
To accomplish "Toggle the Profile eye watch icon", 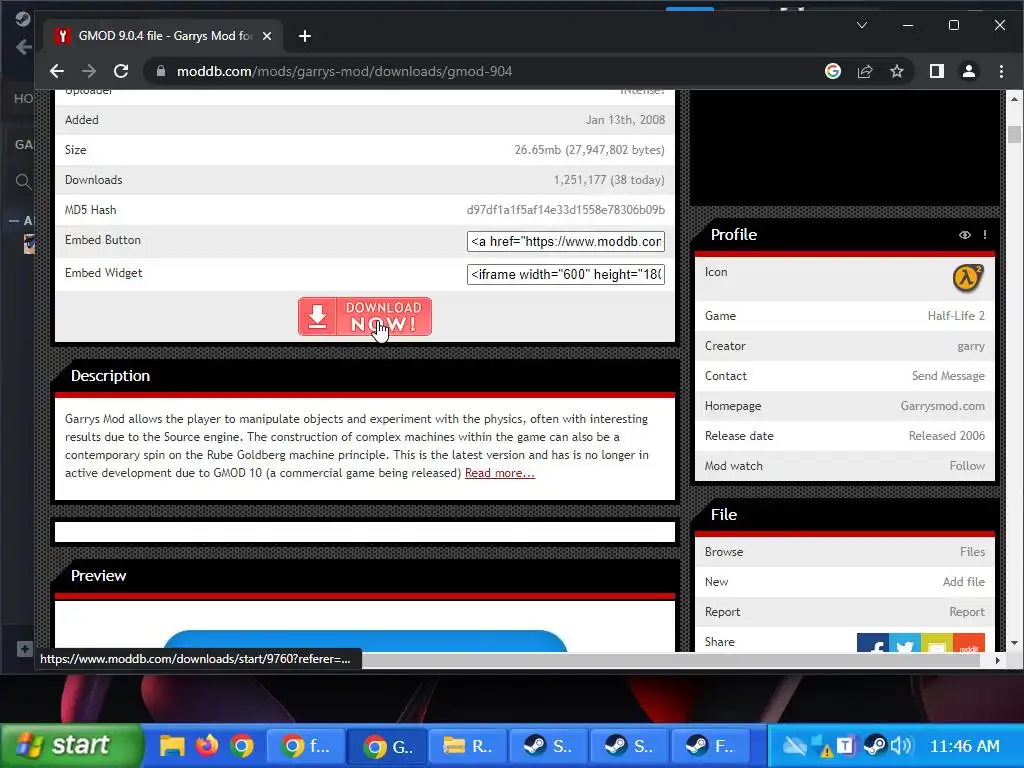I will 965,234.
